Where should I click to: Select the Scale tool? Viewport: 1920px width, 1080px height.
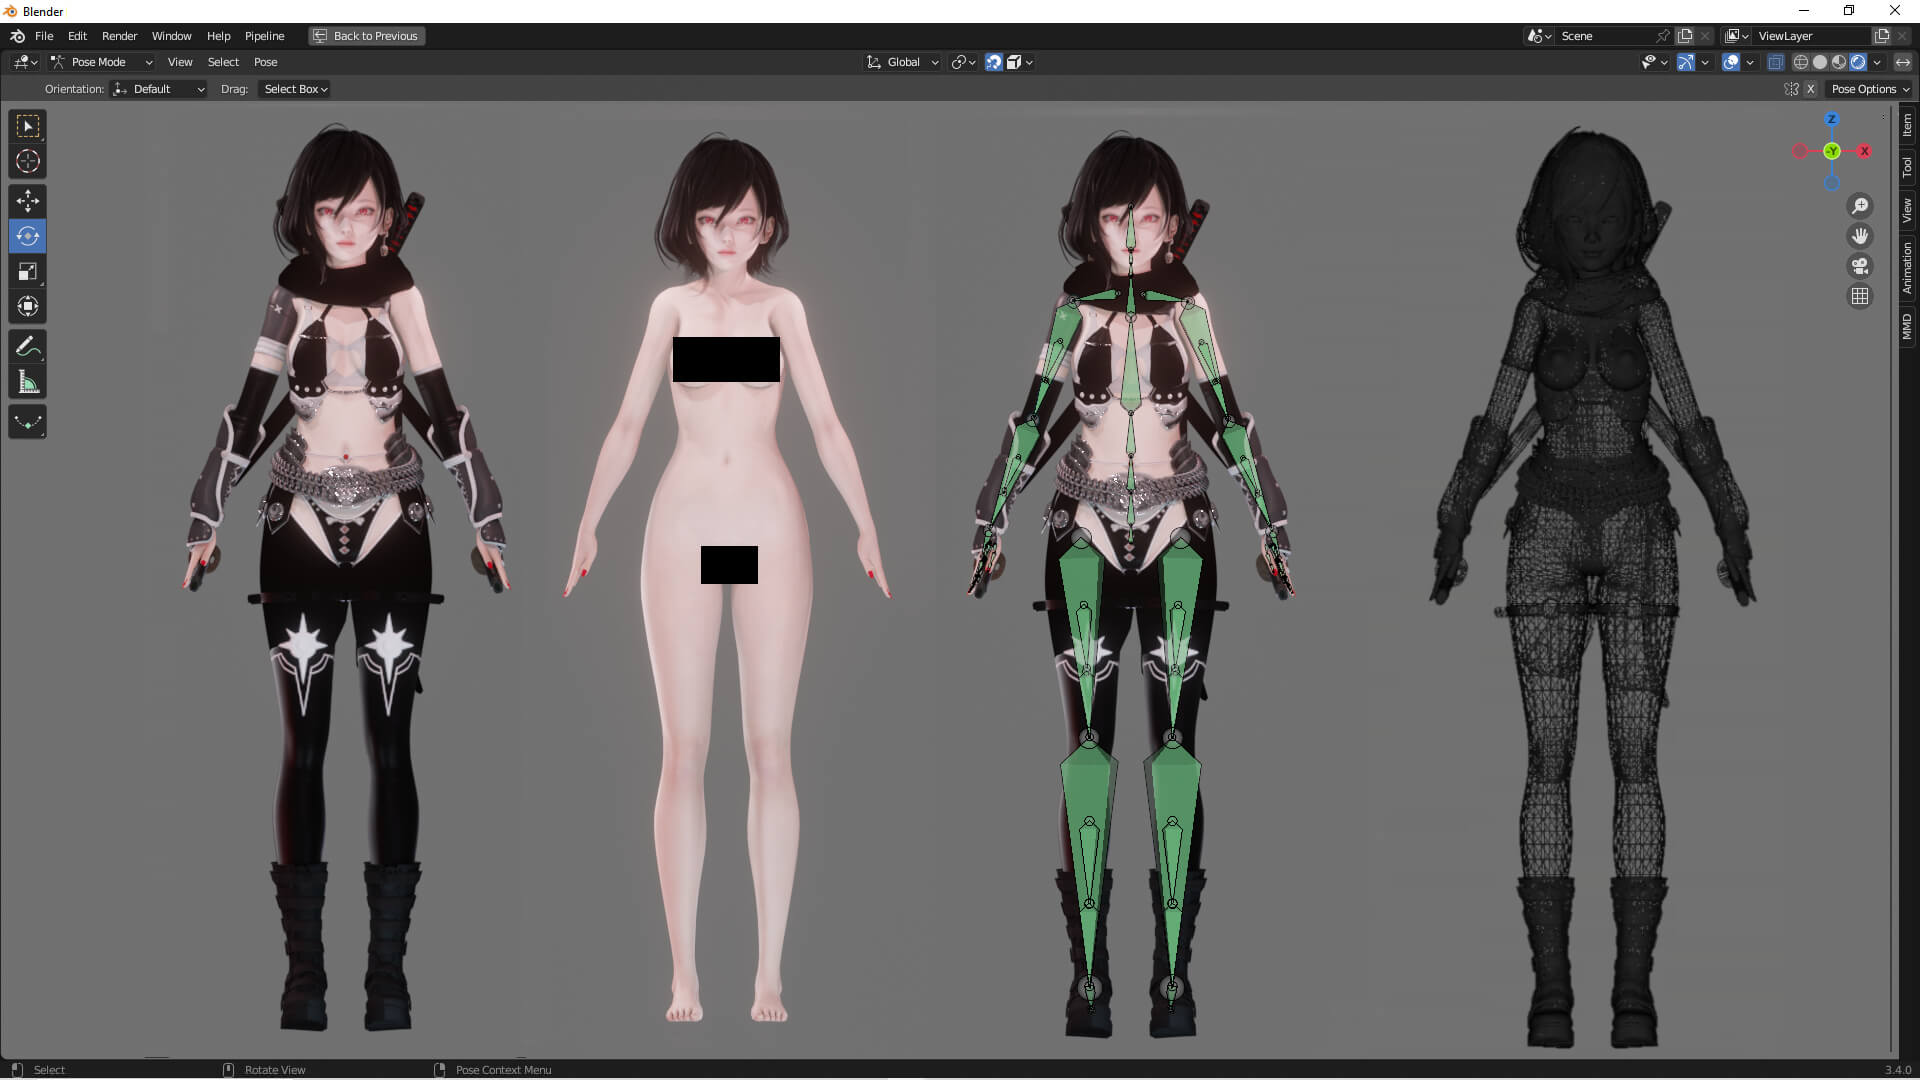click(x=27, y=271)
